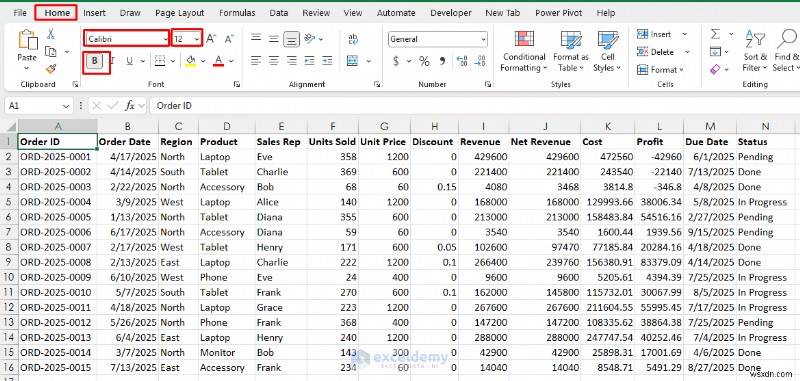Open the Font dialog launcher
This screenshot has height=381, width=800.
237,84
